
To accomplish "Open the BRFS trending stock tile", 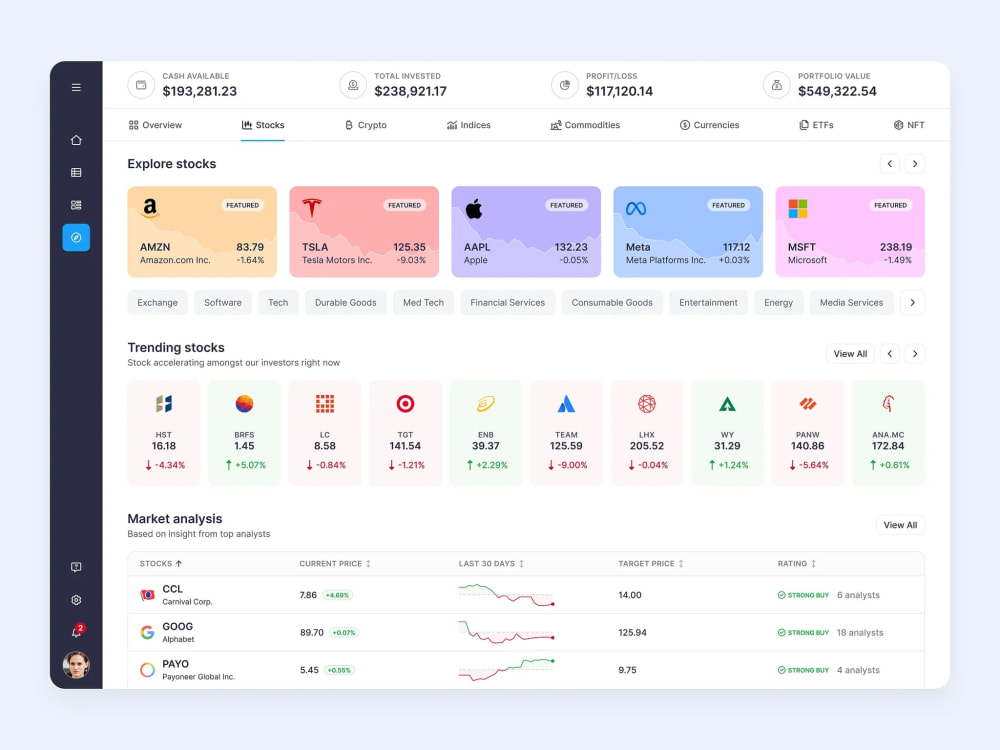I will (244, 433).
